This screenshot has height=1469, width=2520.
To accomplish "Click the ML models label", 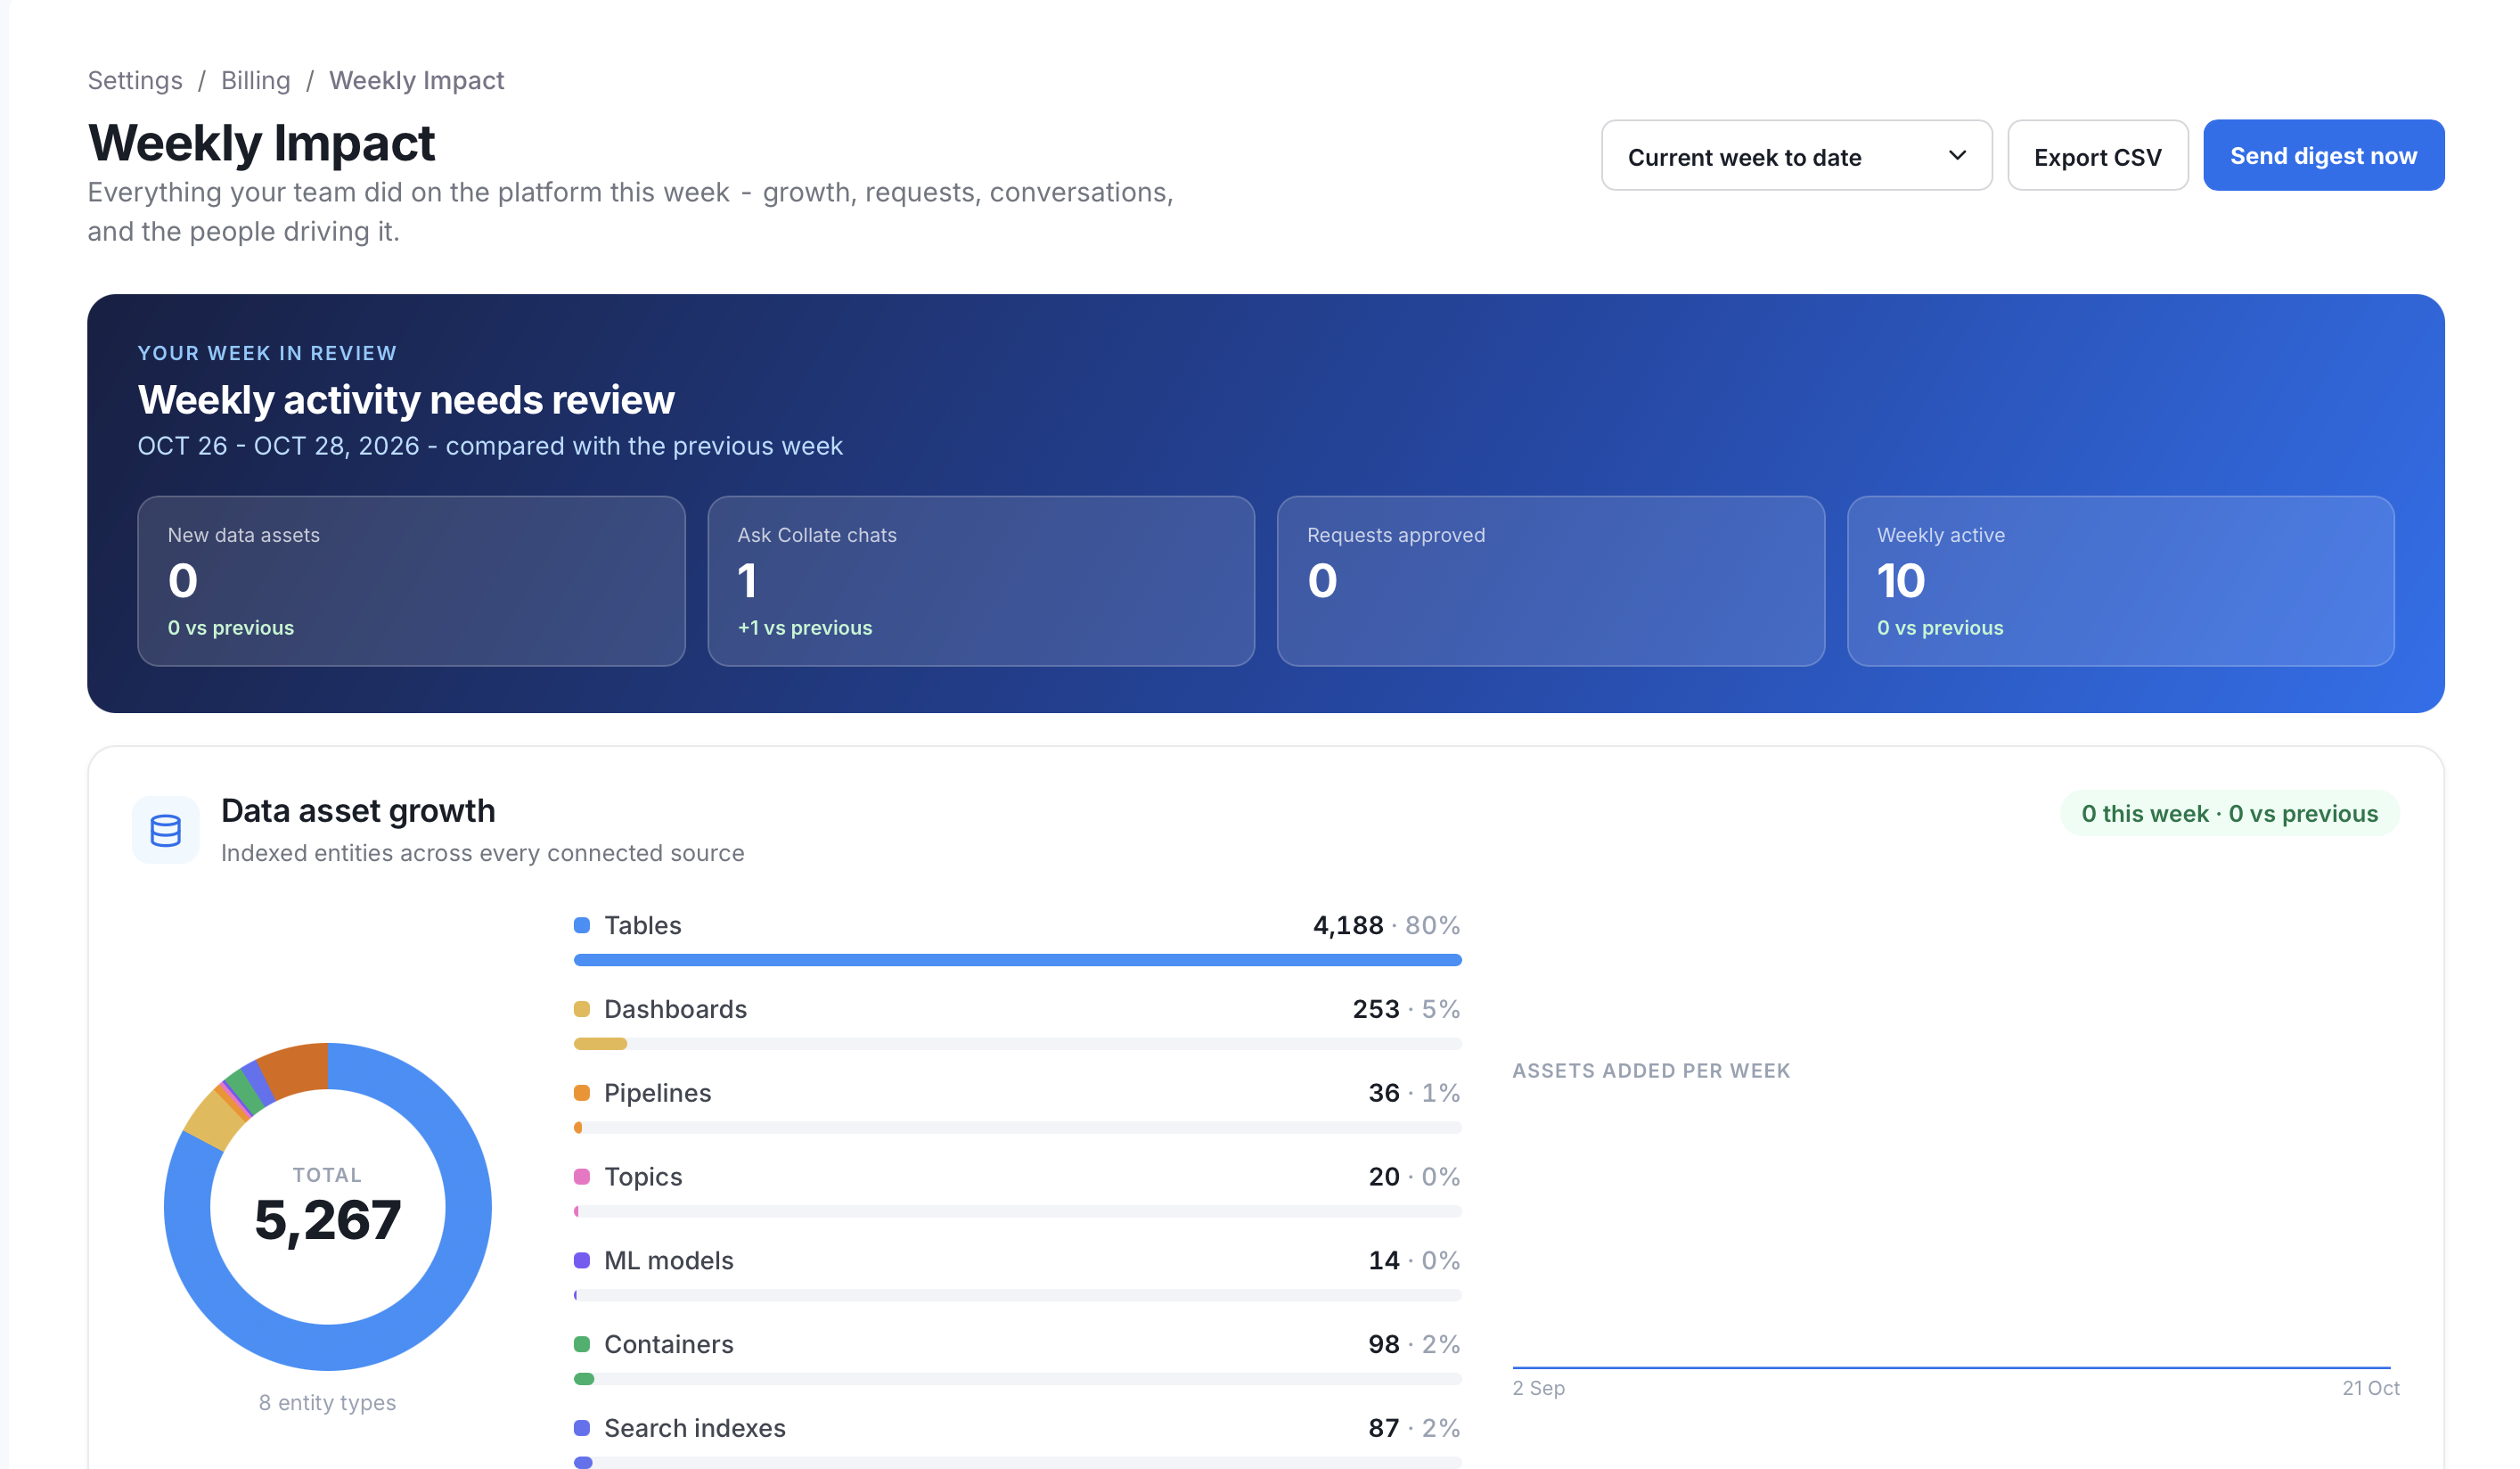I will point(669,1261).
